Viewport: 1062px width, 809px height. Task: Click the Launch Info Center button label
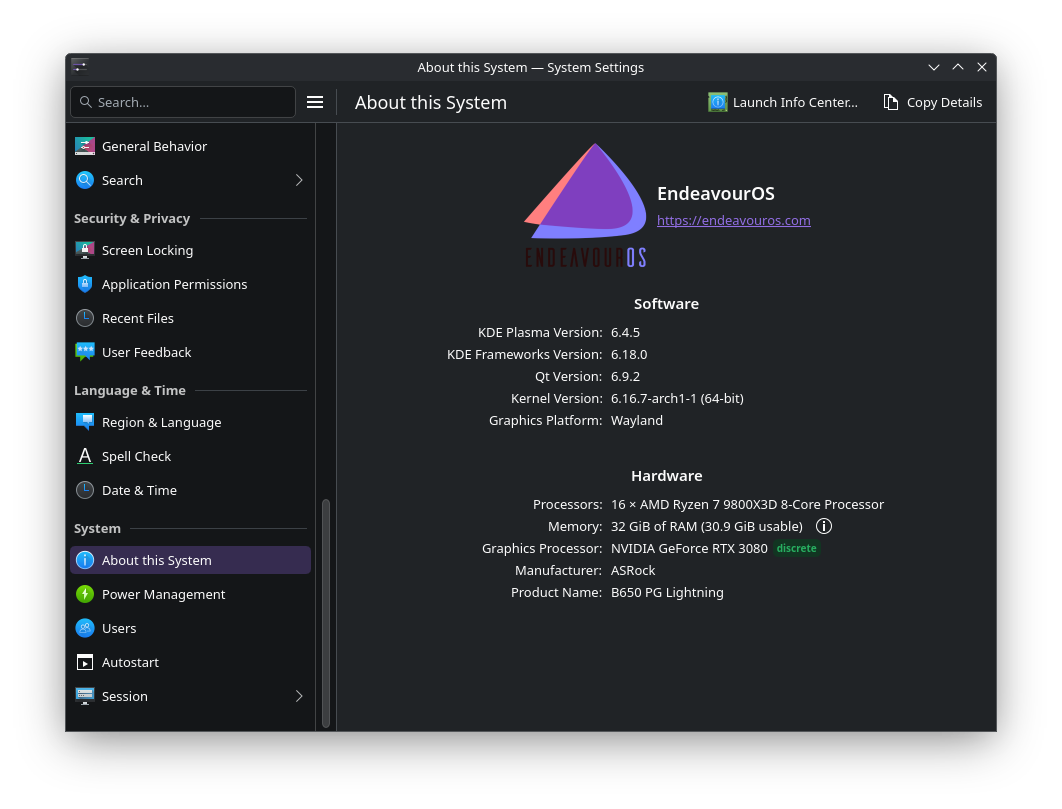click(x=795, y=102)
